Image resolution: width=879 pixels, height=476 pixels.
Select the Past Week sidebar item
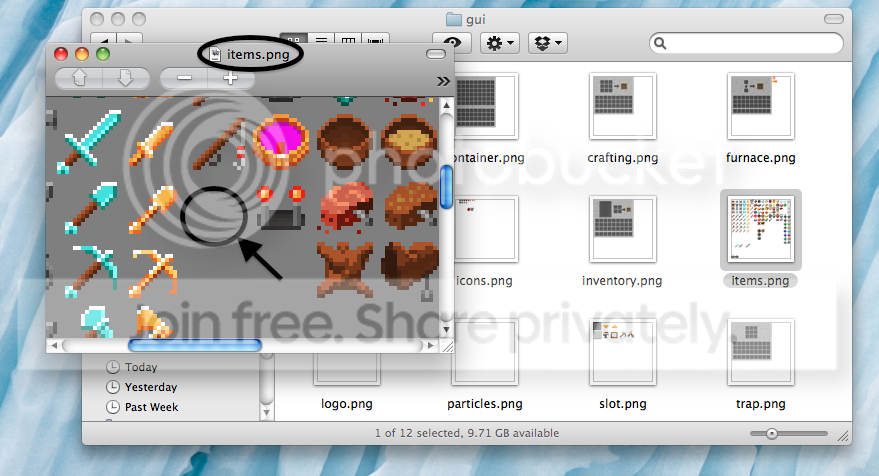151,407
